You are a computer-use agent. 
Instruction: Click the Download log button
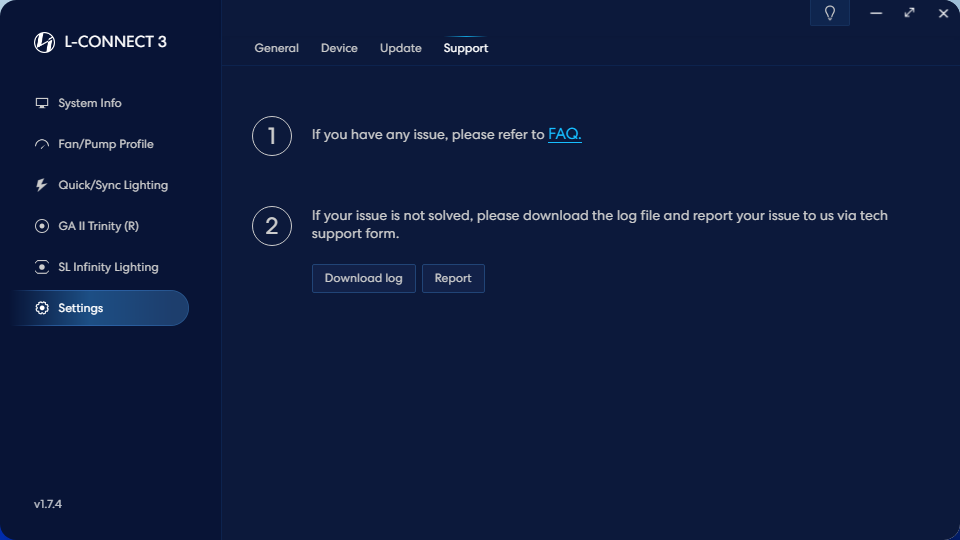tap(364, 279)
